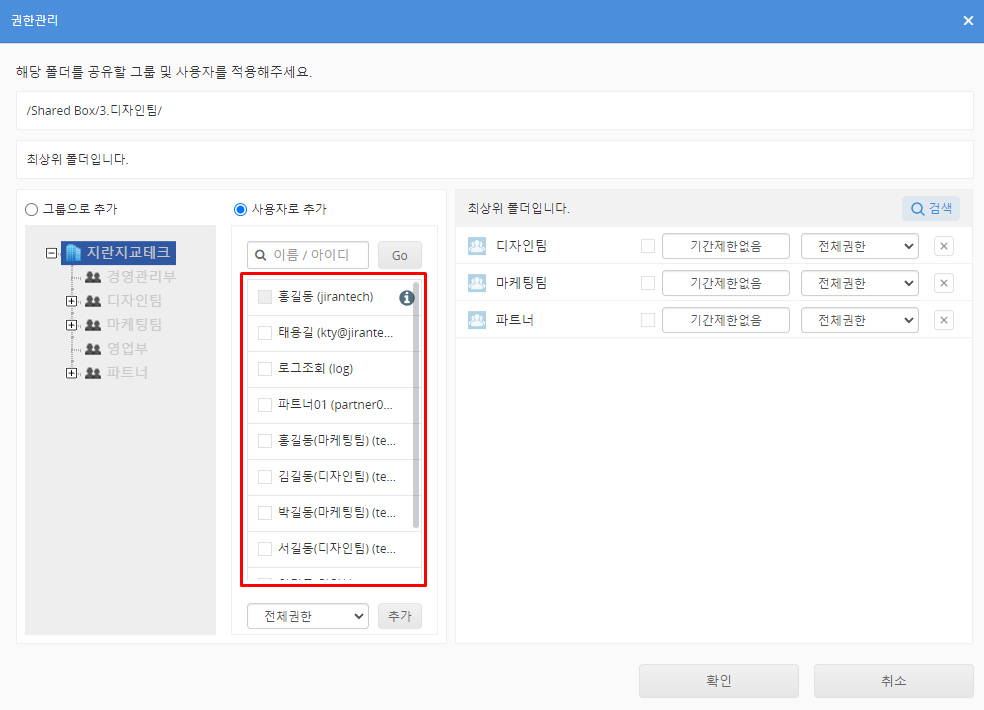Screen dimensions: 984x710
Task: Remove 디자인팀 with its X icon
Action: (943, 246)
